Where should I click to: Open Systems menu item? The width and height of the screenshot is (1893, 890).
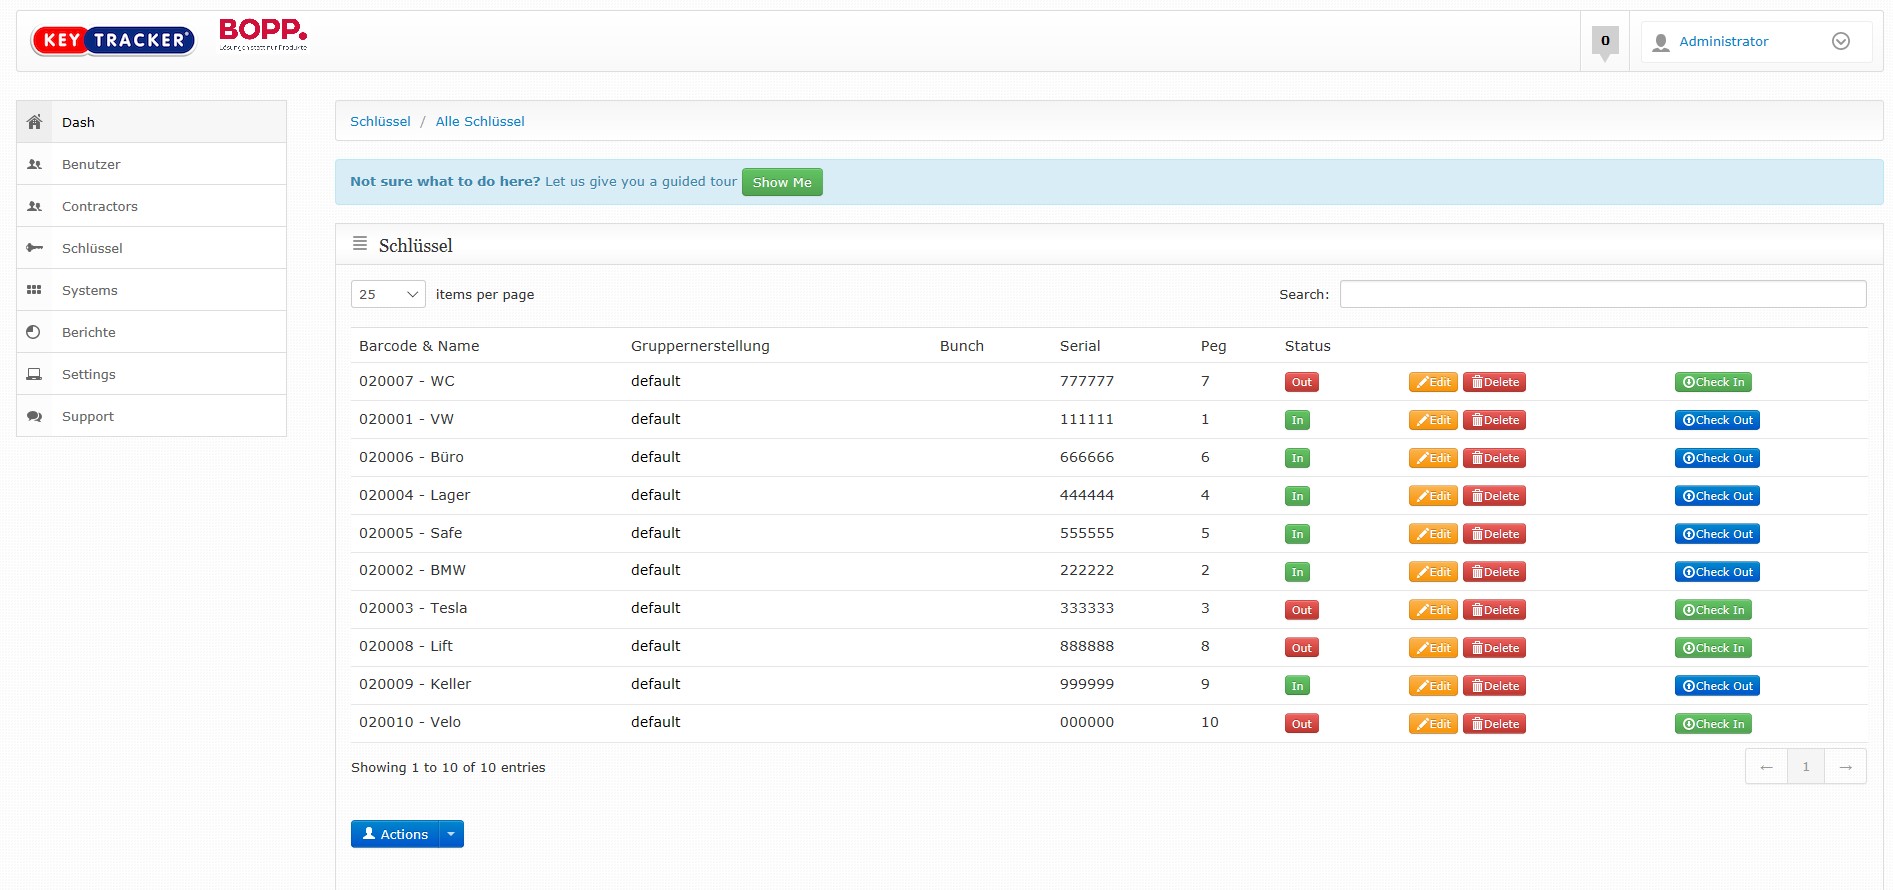click(152, 290)
